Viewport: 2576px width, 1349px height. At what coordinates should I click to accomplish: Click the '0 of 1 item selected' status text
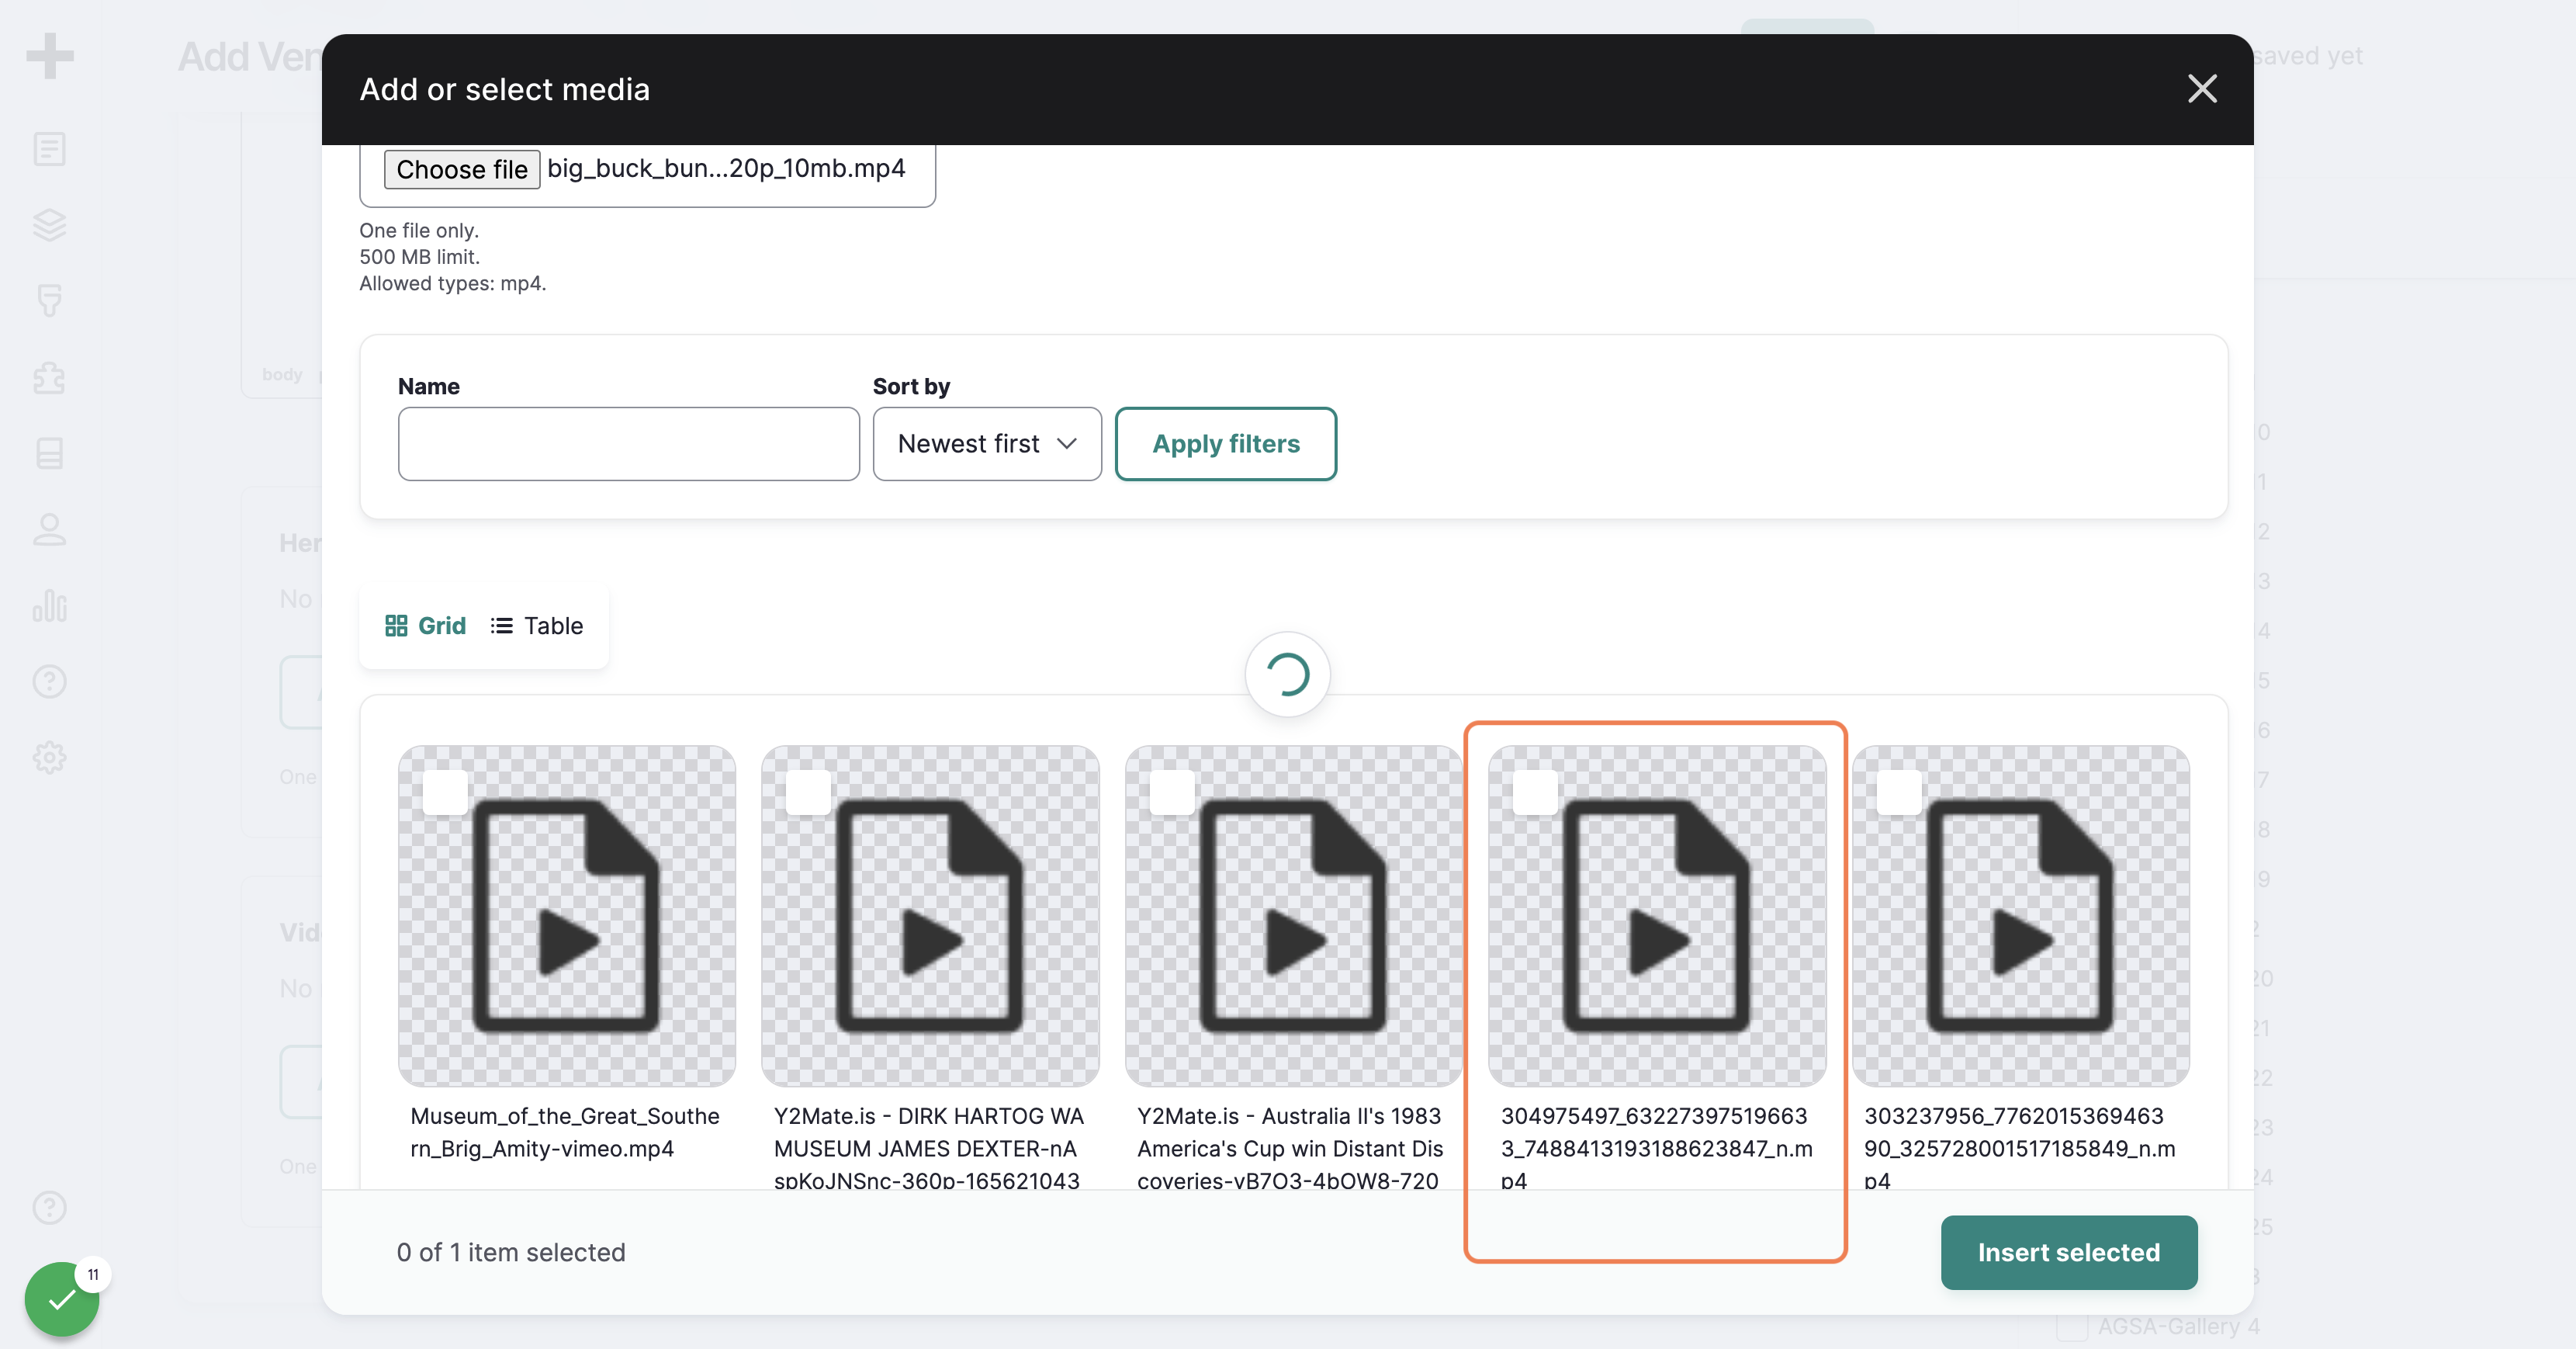(511, 1252)
